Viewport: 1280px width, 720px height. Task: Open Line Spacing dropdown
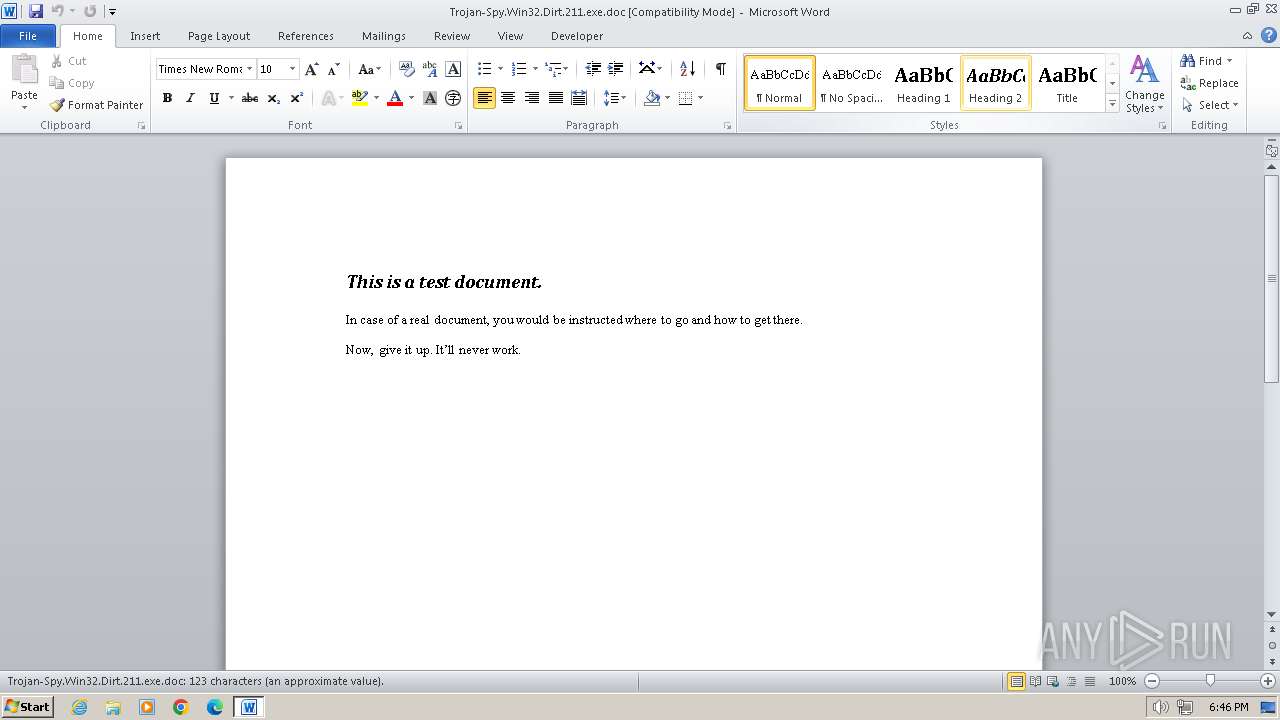pyautogui.click(x=614, y=98)
